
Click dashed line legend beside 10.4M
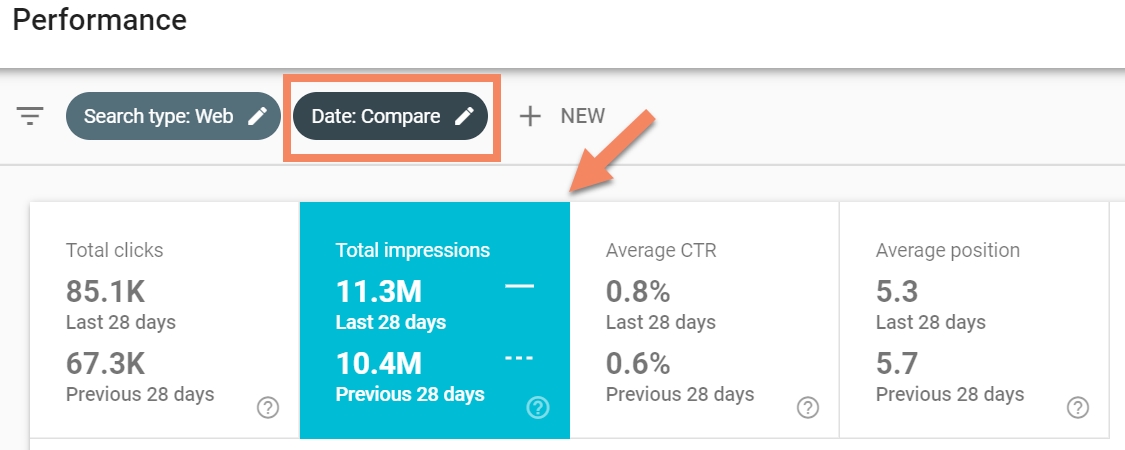pos(520,357)
